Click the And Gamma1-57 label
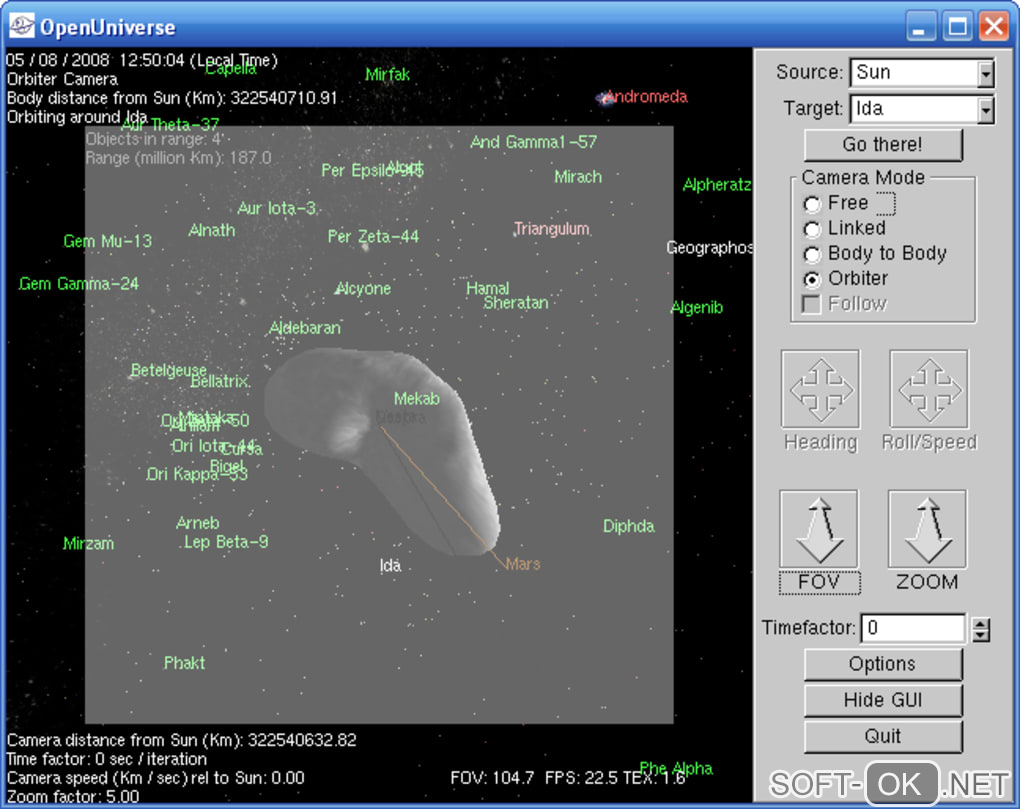This screenshot has height=809, width=1020. (533, 142)
